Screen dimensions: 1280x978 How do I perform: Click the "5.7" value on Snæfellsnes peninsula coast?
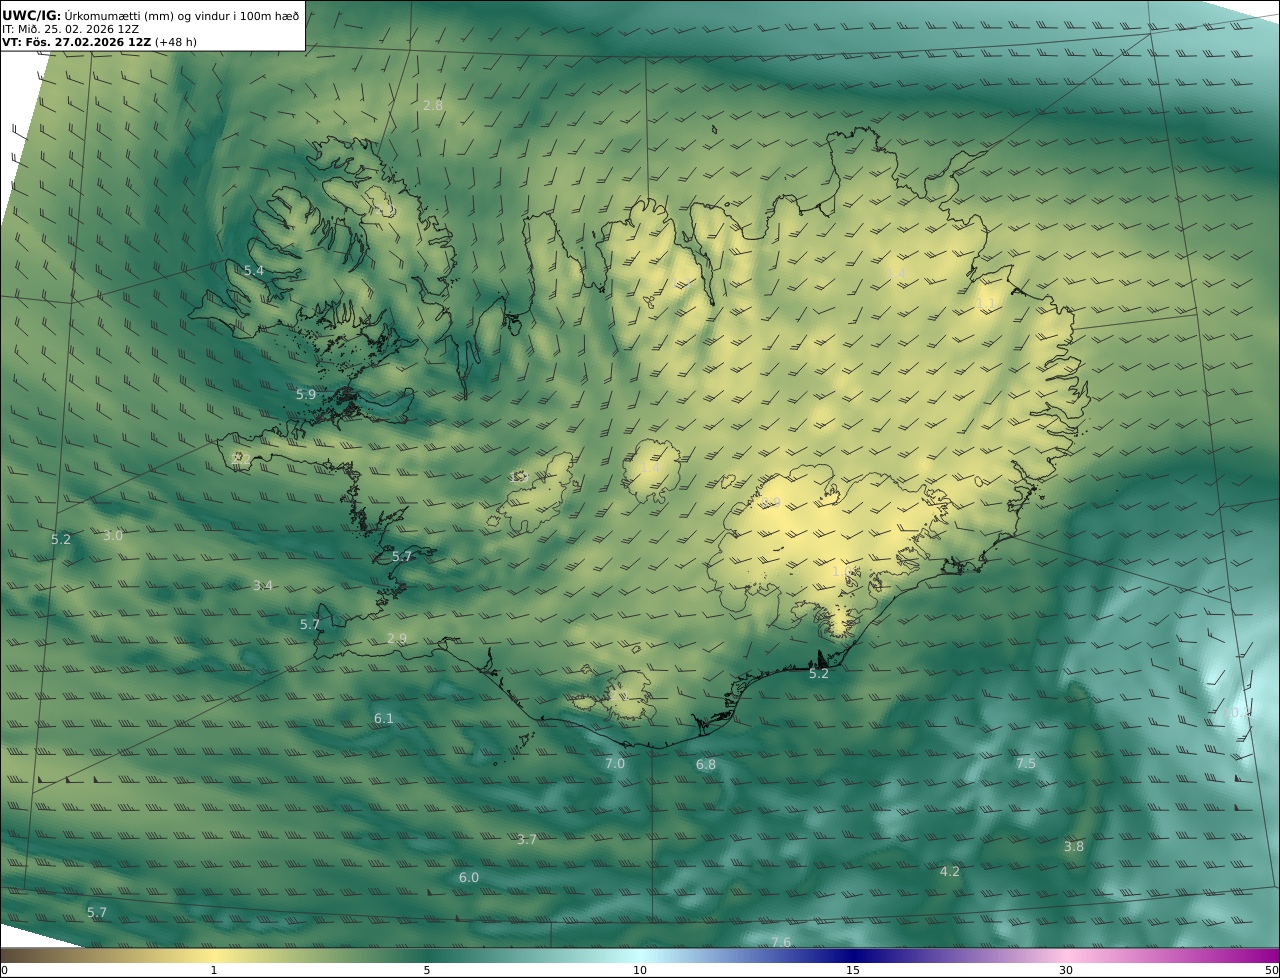tap(402, 557)
